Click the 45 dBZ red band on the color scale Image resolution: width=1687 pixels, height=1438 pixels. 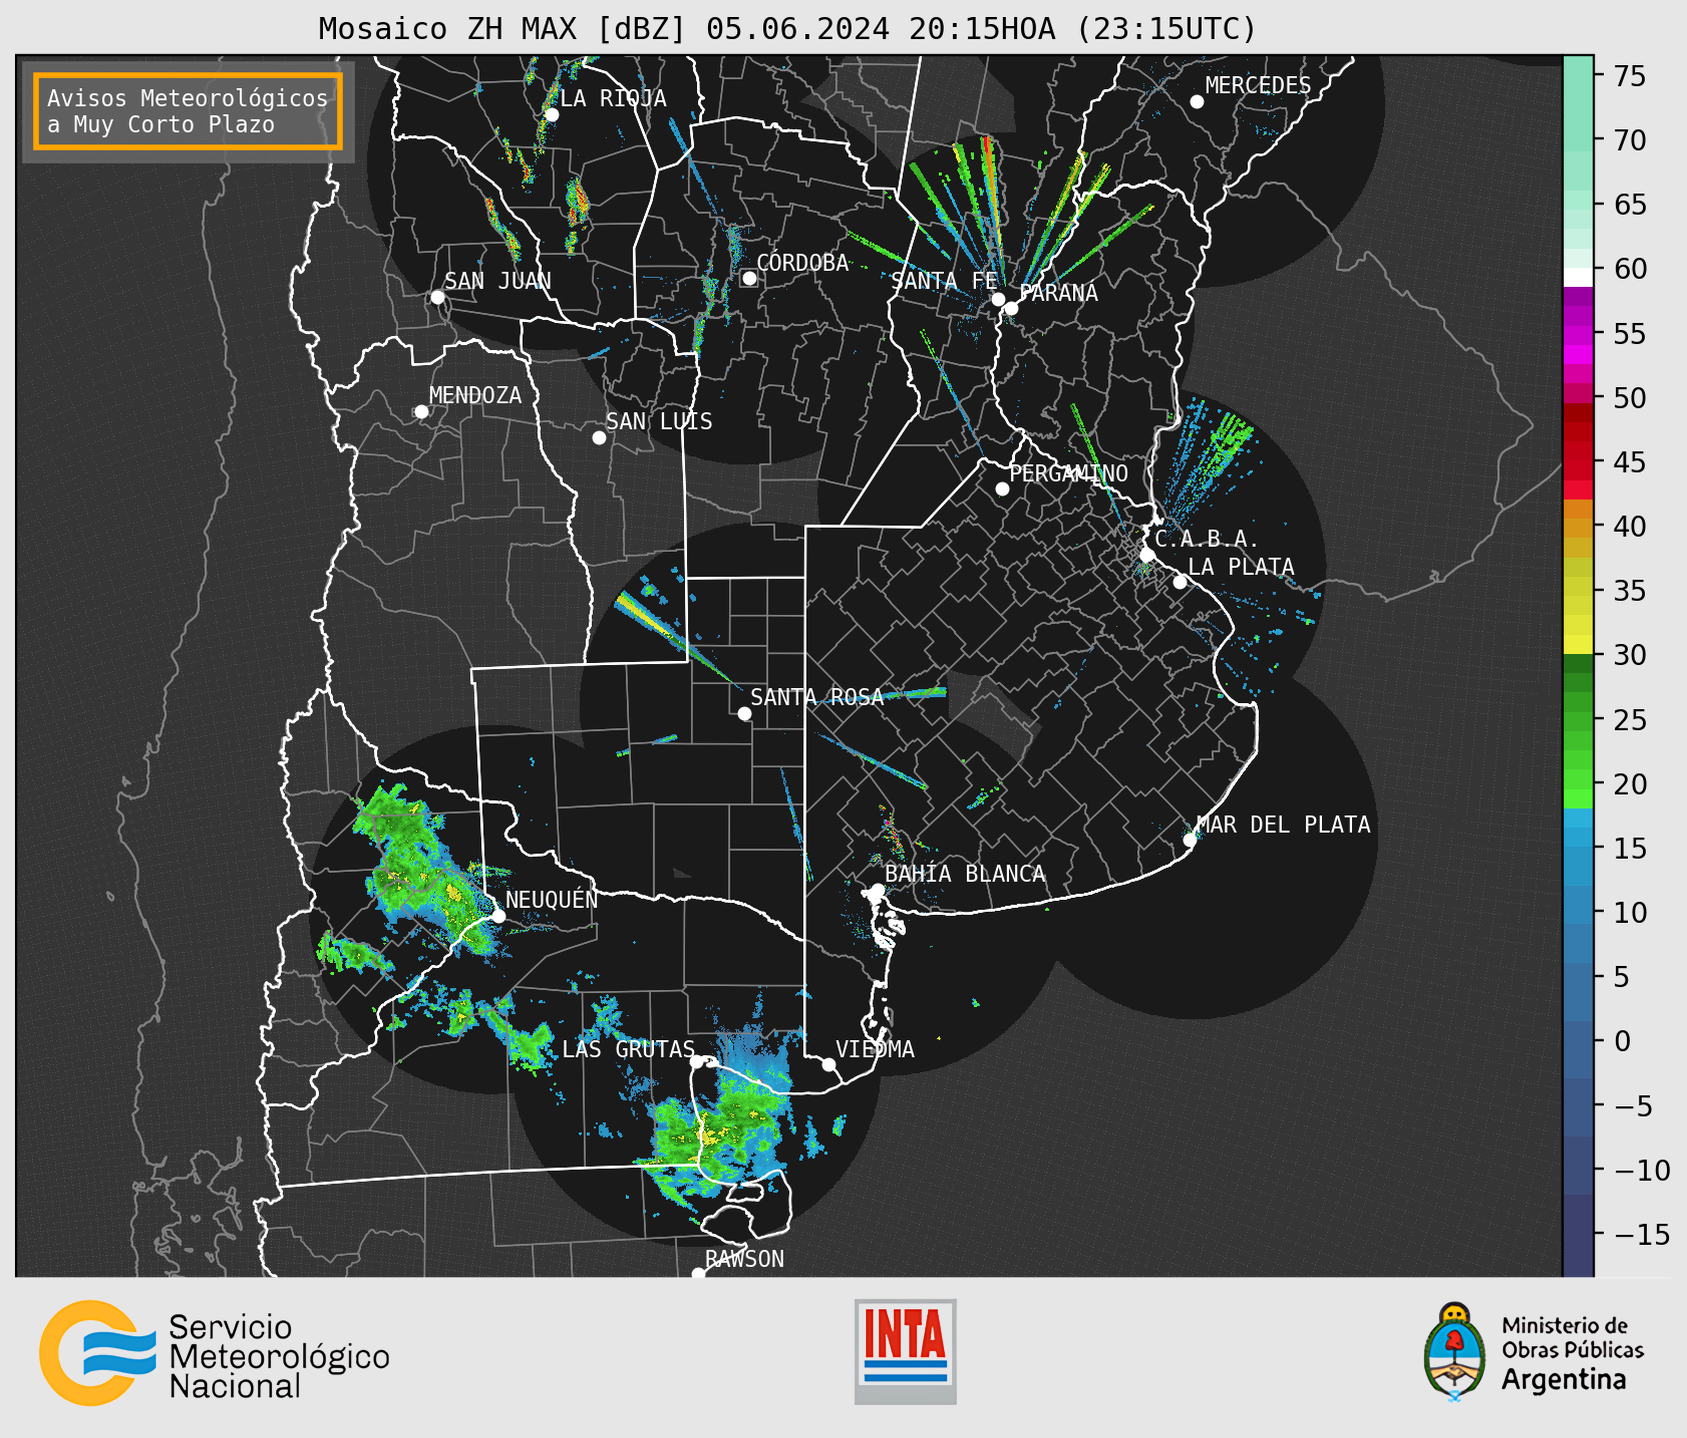[x=1578, y=462]
